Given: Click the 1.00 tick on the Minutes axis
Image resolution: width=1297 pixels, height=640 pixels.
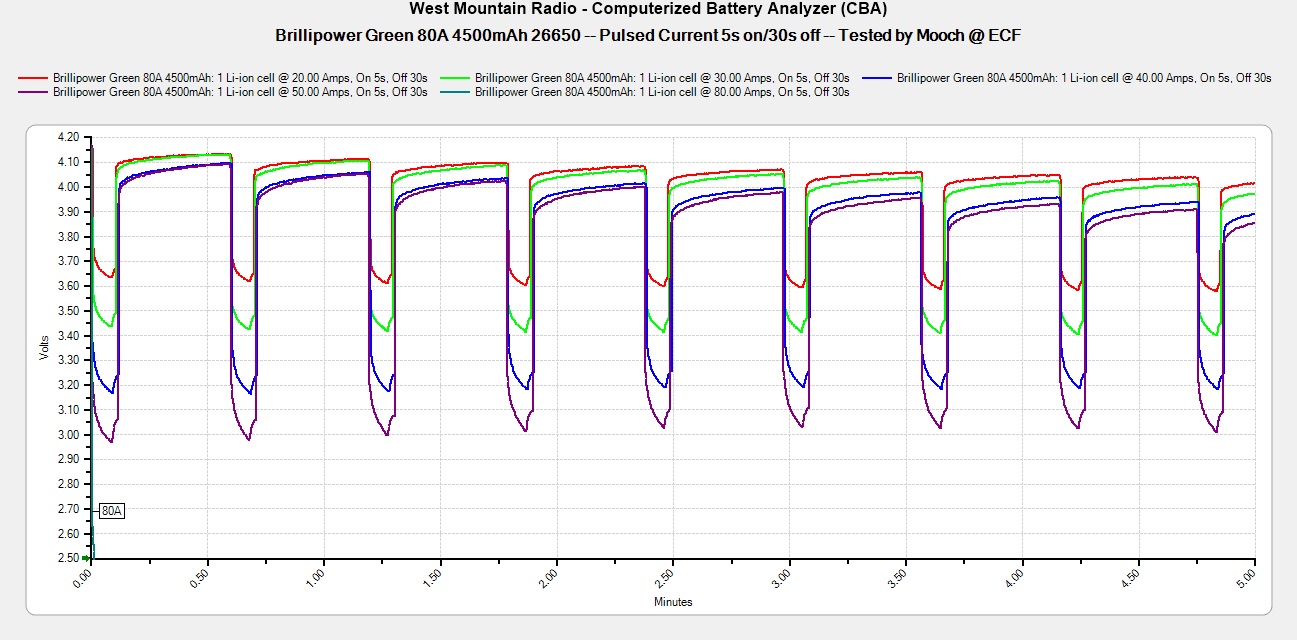Looking at the screenshot, I should point(318,579).
